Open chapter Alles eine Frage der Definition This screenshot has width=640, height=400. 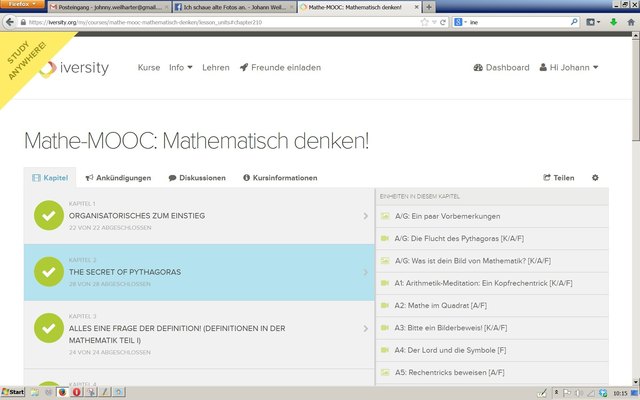click(x=199, y=334)
